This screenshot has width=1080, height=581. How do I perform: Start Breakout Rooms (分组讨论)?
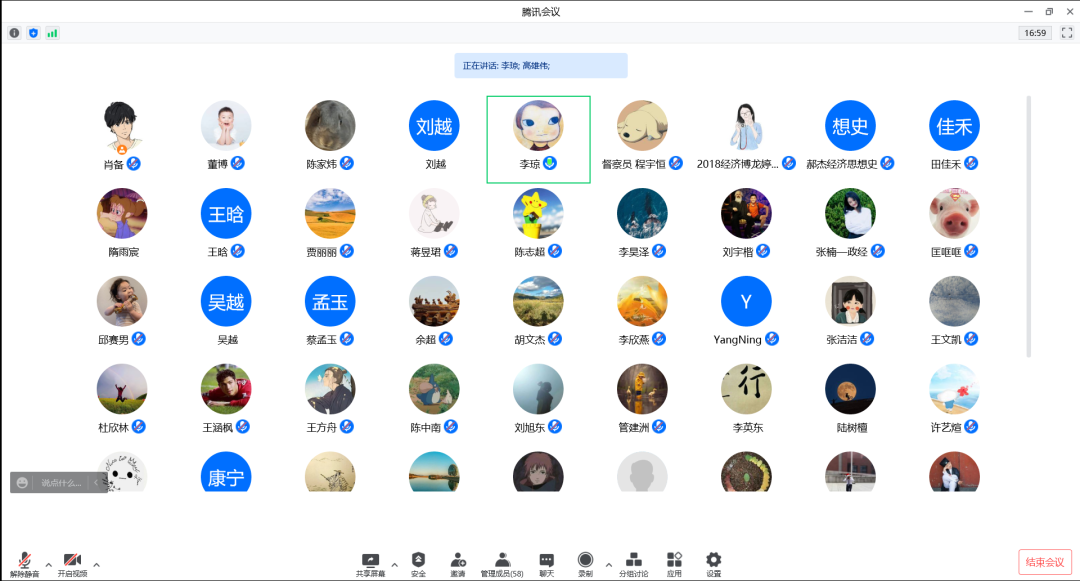pos(633,562)
